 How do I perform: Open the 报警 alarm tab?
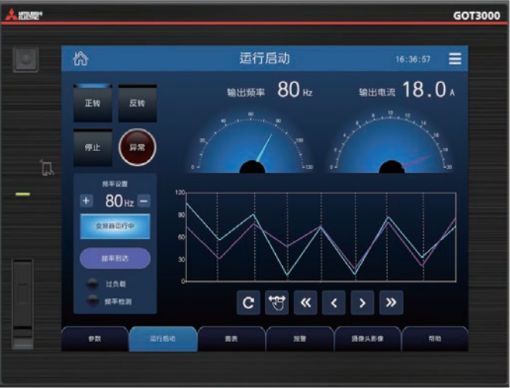(x=299, y=339)
